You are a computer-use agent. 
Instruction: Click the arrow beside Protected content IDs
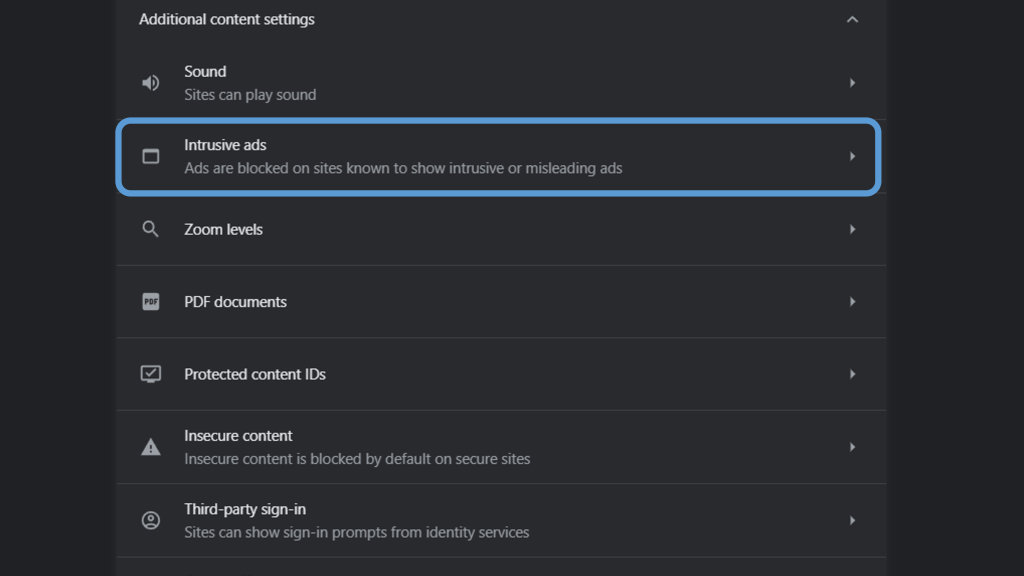pyautogui.click(x=852, y=374)
